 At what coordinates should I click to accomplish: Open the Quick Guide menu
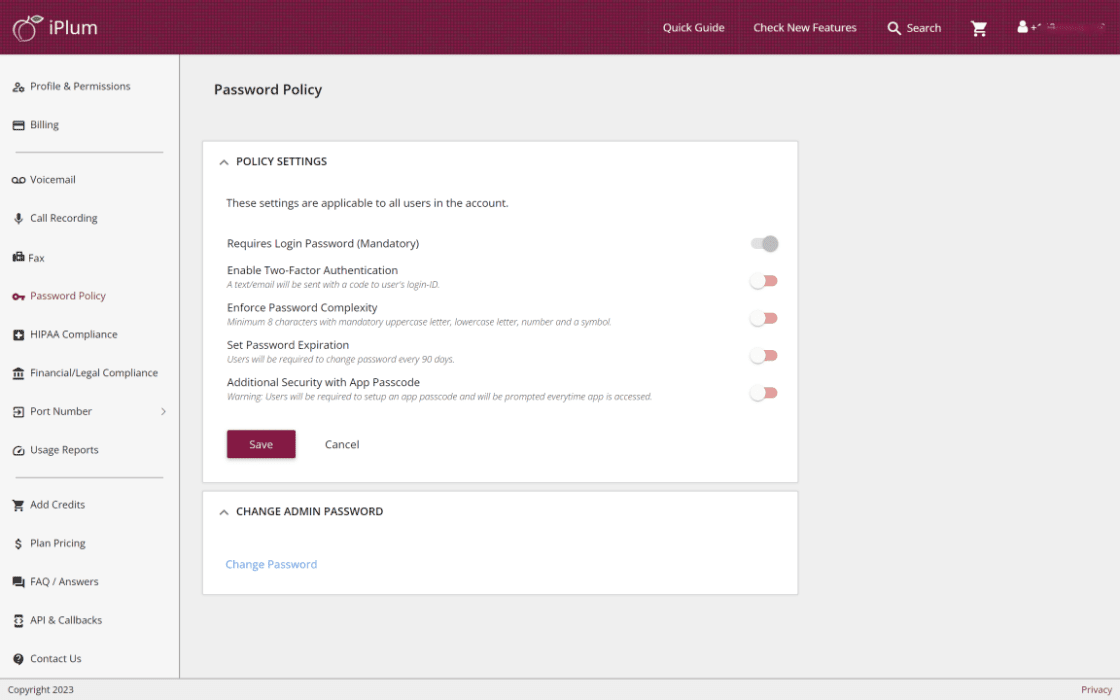(x=693, y=28)
